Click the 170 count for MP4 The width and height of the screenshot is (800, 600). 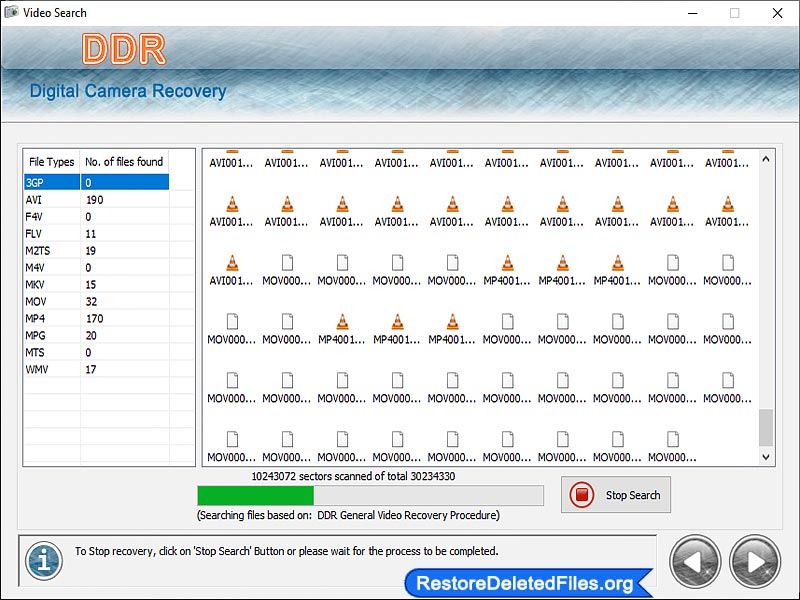94,318
